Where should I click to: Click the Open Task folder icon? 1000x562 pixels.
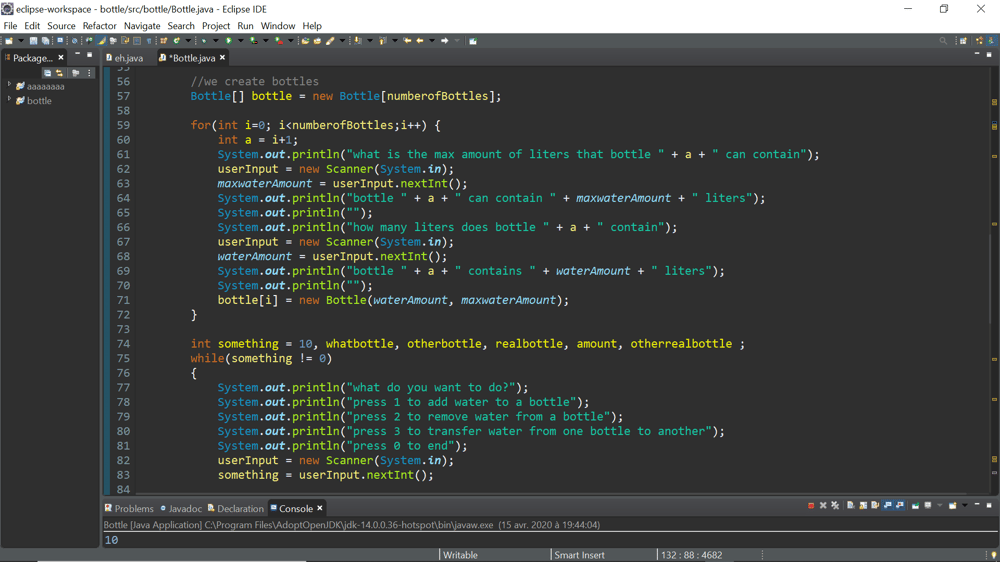point(317,41)
